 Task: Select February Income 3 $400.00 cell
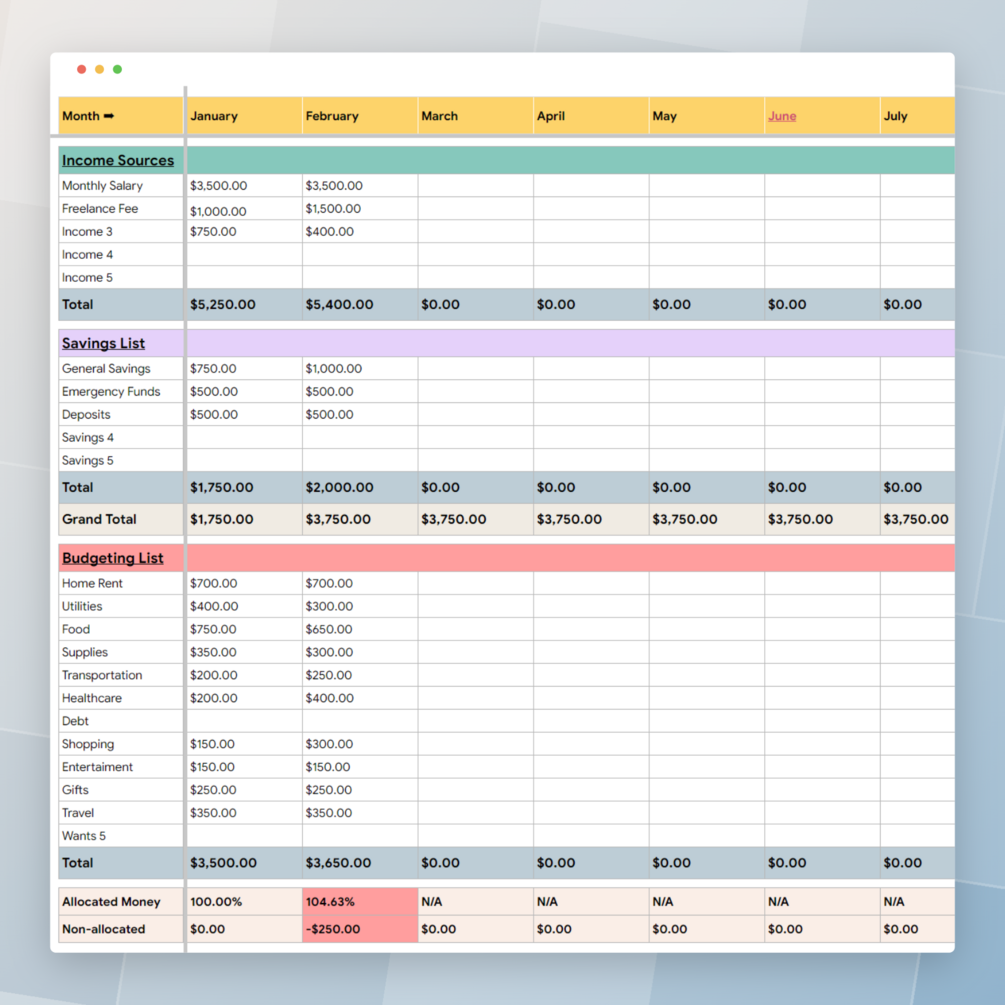360,231
